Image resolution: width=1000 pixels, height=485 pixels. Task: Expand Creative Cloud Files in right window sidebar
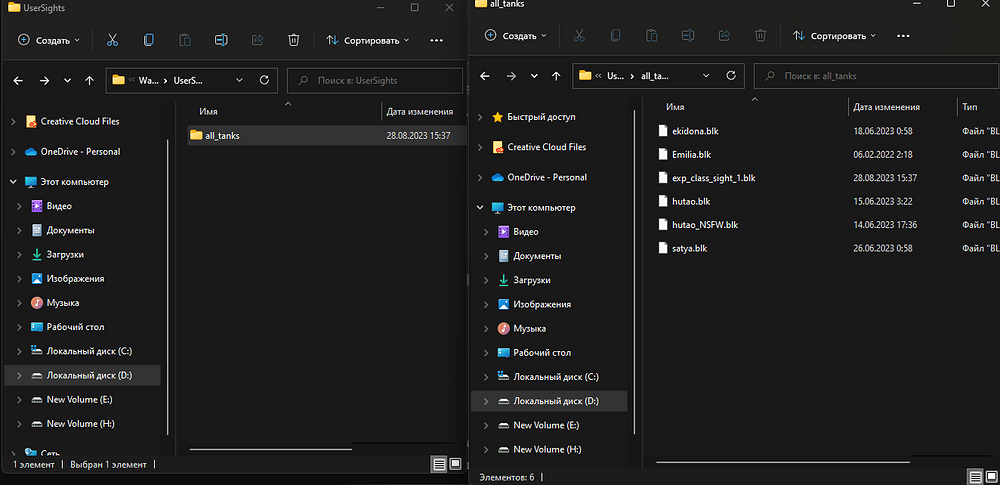[480, 147]
